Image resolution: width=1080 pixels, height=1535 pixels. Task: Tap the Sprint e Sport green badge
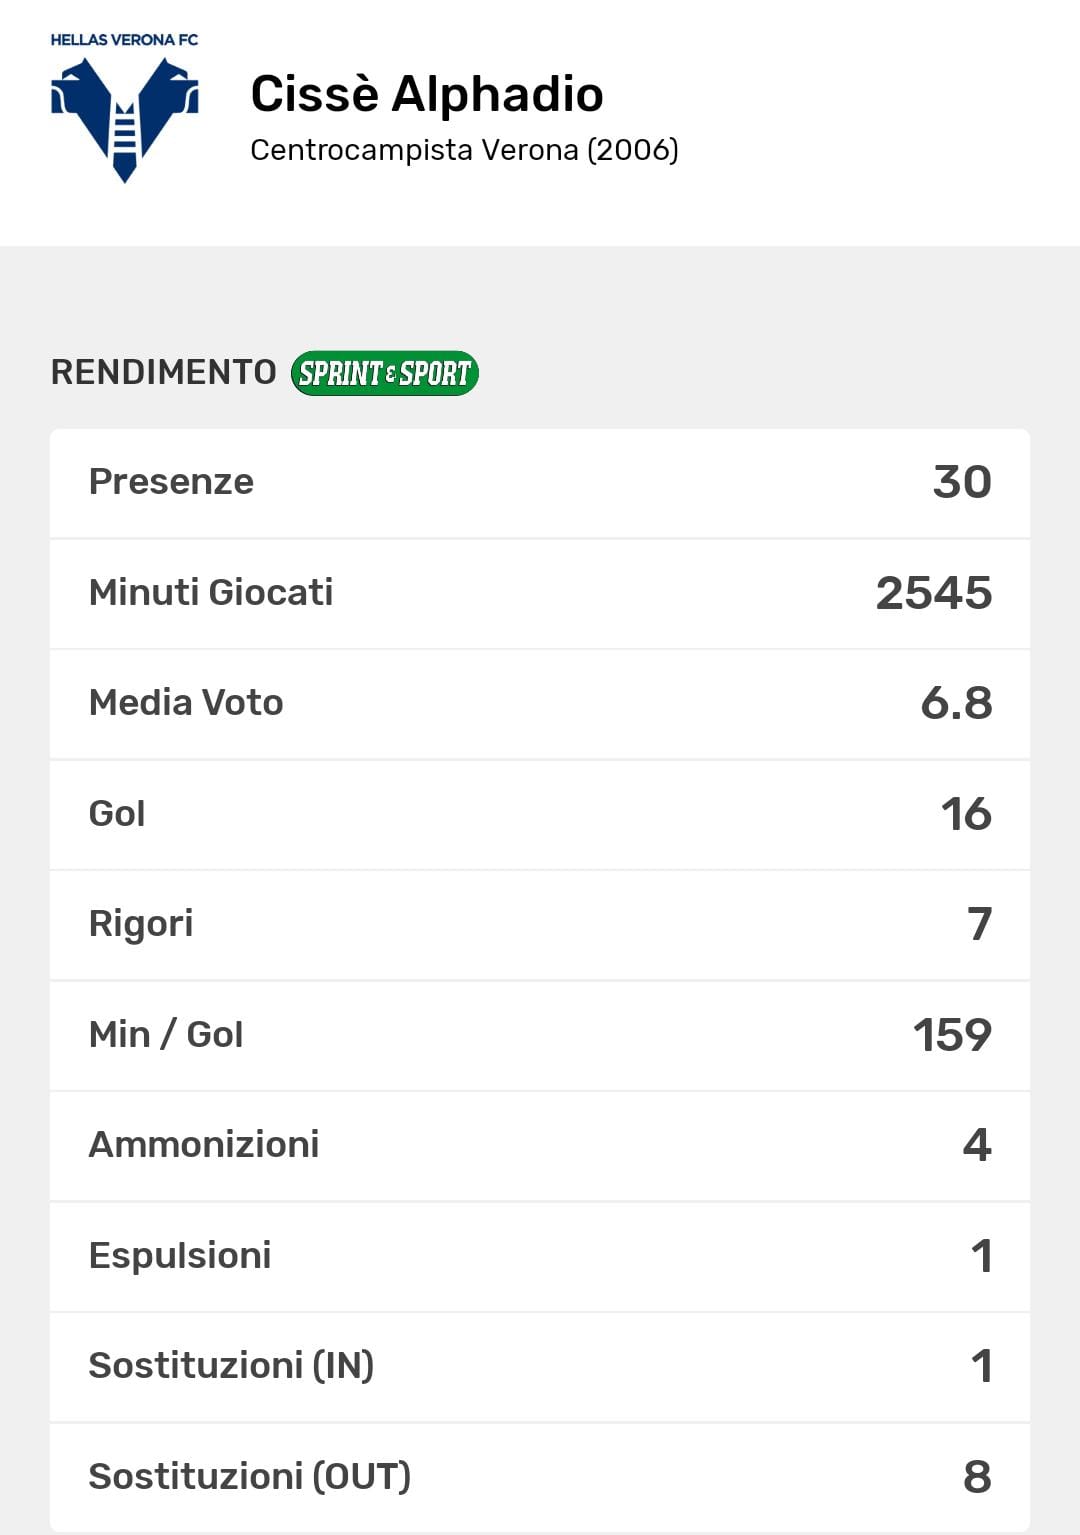click(x=385, y=373)
